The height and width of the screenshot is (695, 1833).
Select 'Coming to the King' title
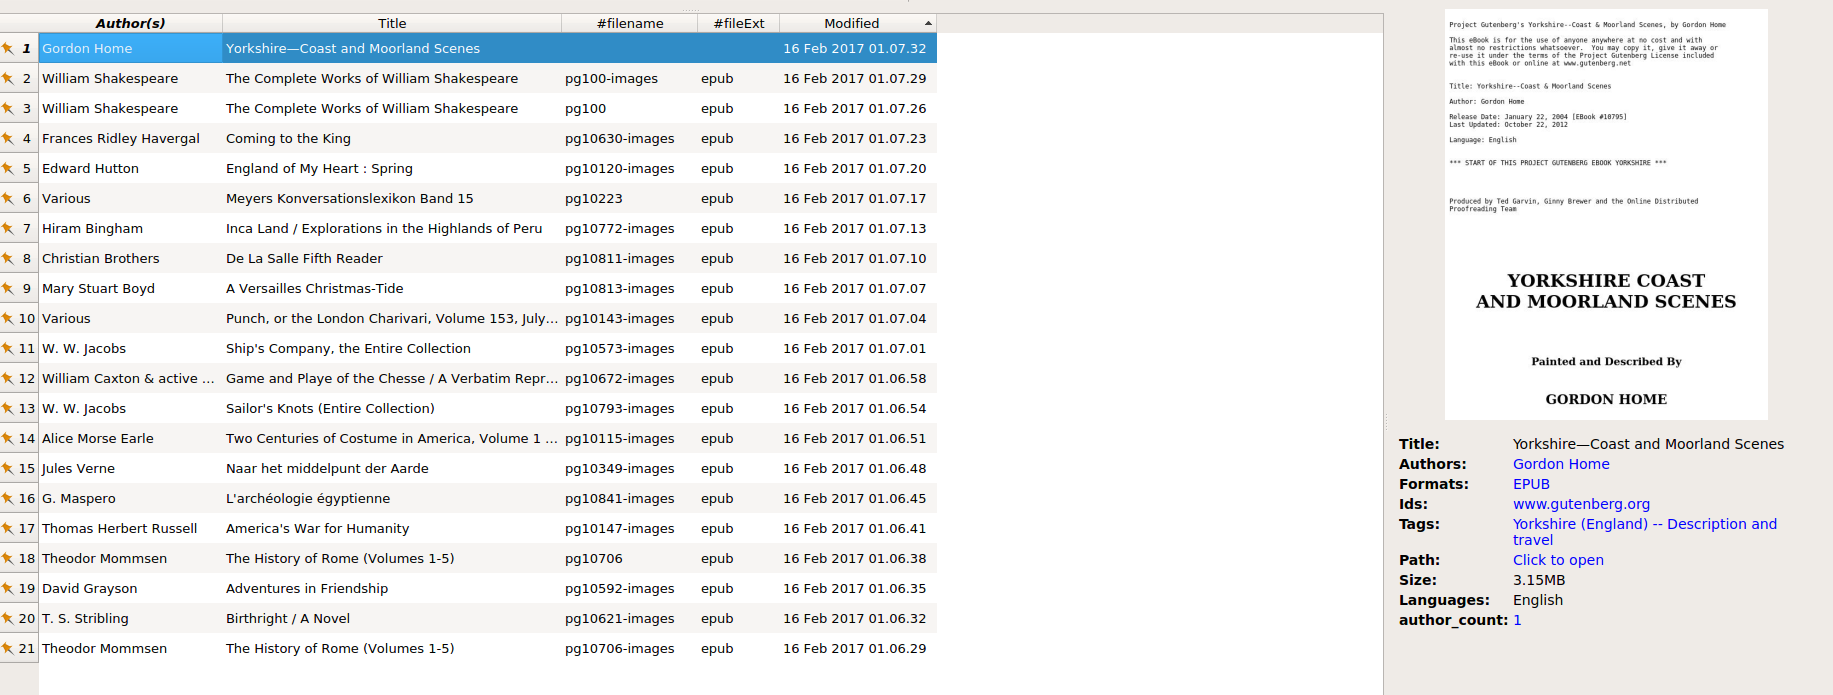click(392, 138)
